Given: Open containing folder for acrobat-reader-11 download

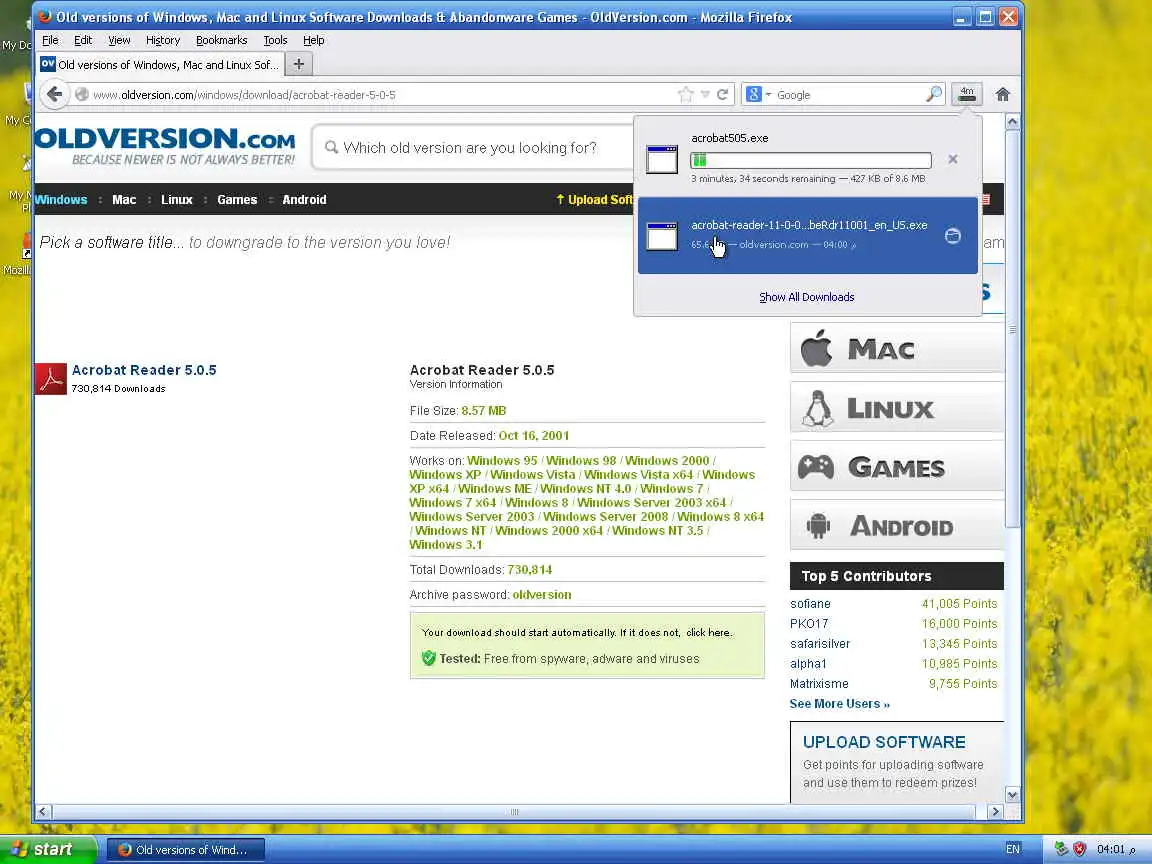Looking at the screenshot, I should click(952, 236).
